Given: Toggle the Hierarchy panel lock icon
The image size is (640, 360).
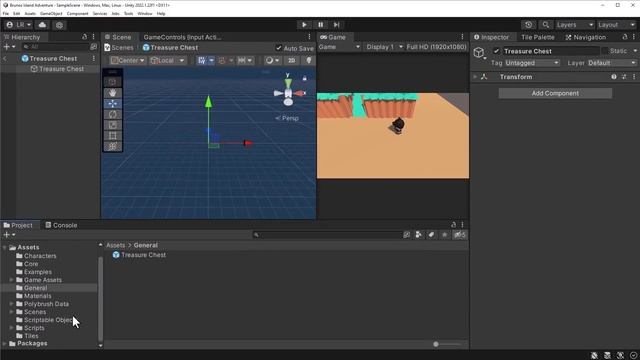Looking at the screenshot, I should [84, 37].
